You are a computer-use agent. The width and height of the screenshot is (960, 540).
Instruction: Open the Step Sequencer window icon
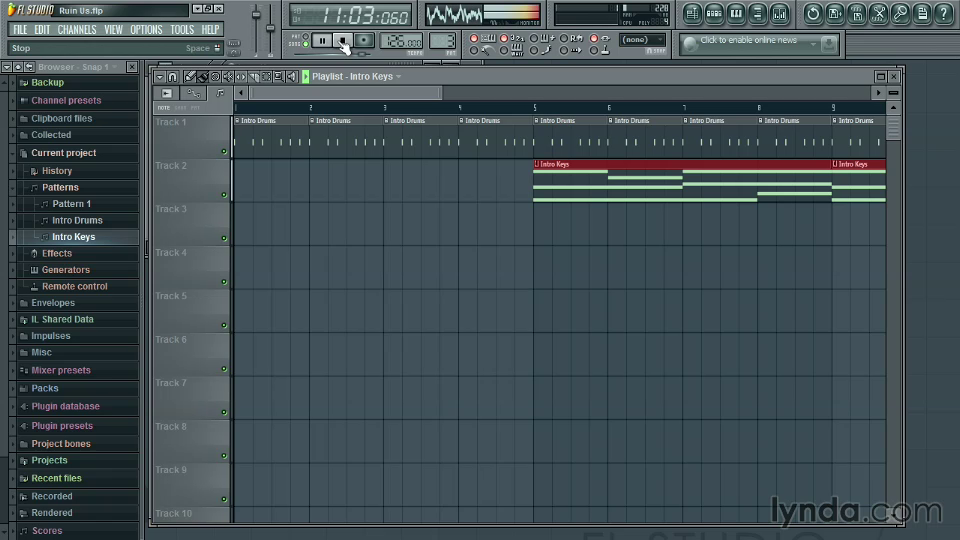tap(714, 13)
